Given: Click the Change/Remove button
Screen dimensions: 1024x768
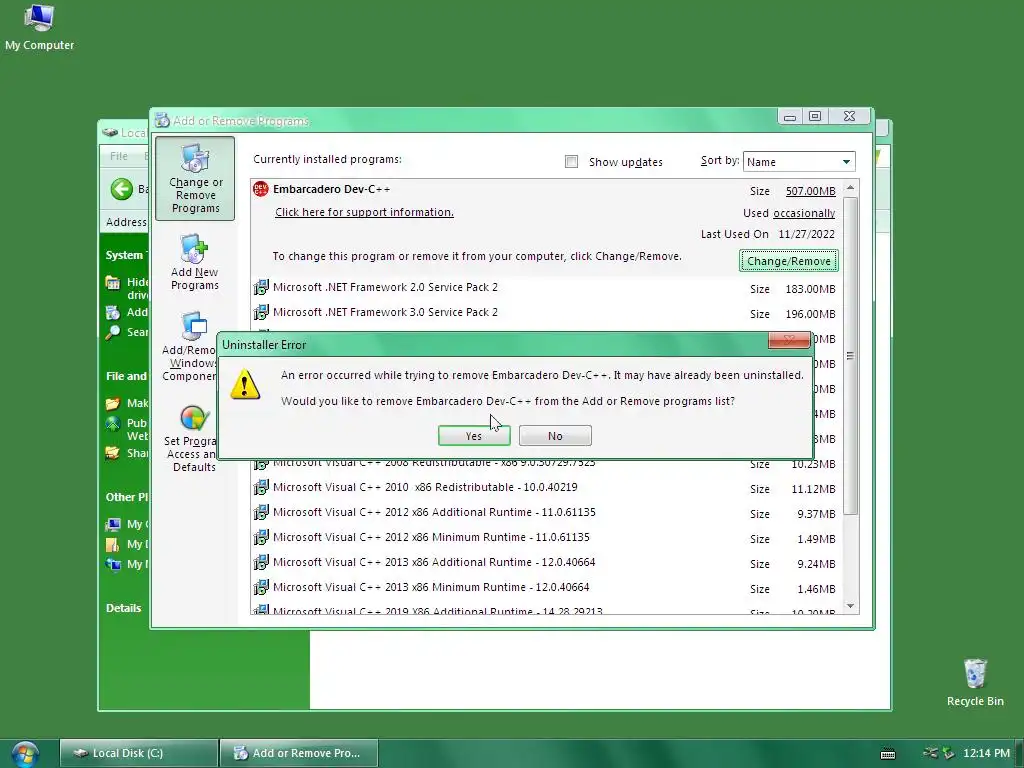Looking at the screenshot, I should point(788,261).
